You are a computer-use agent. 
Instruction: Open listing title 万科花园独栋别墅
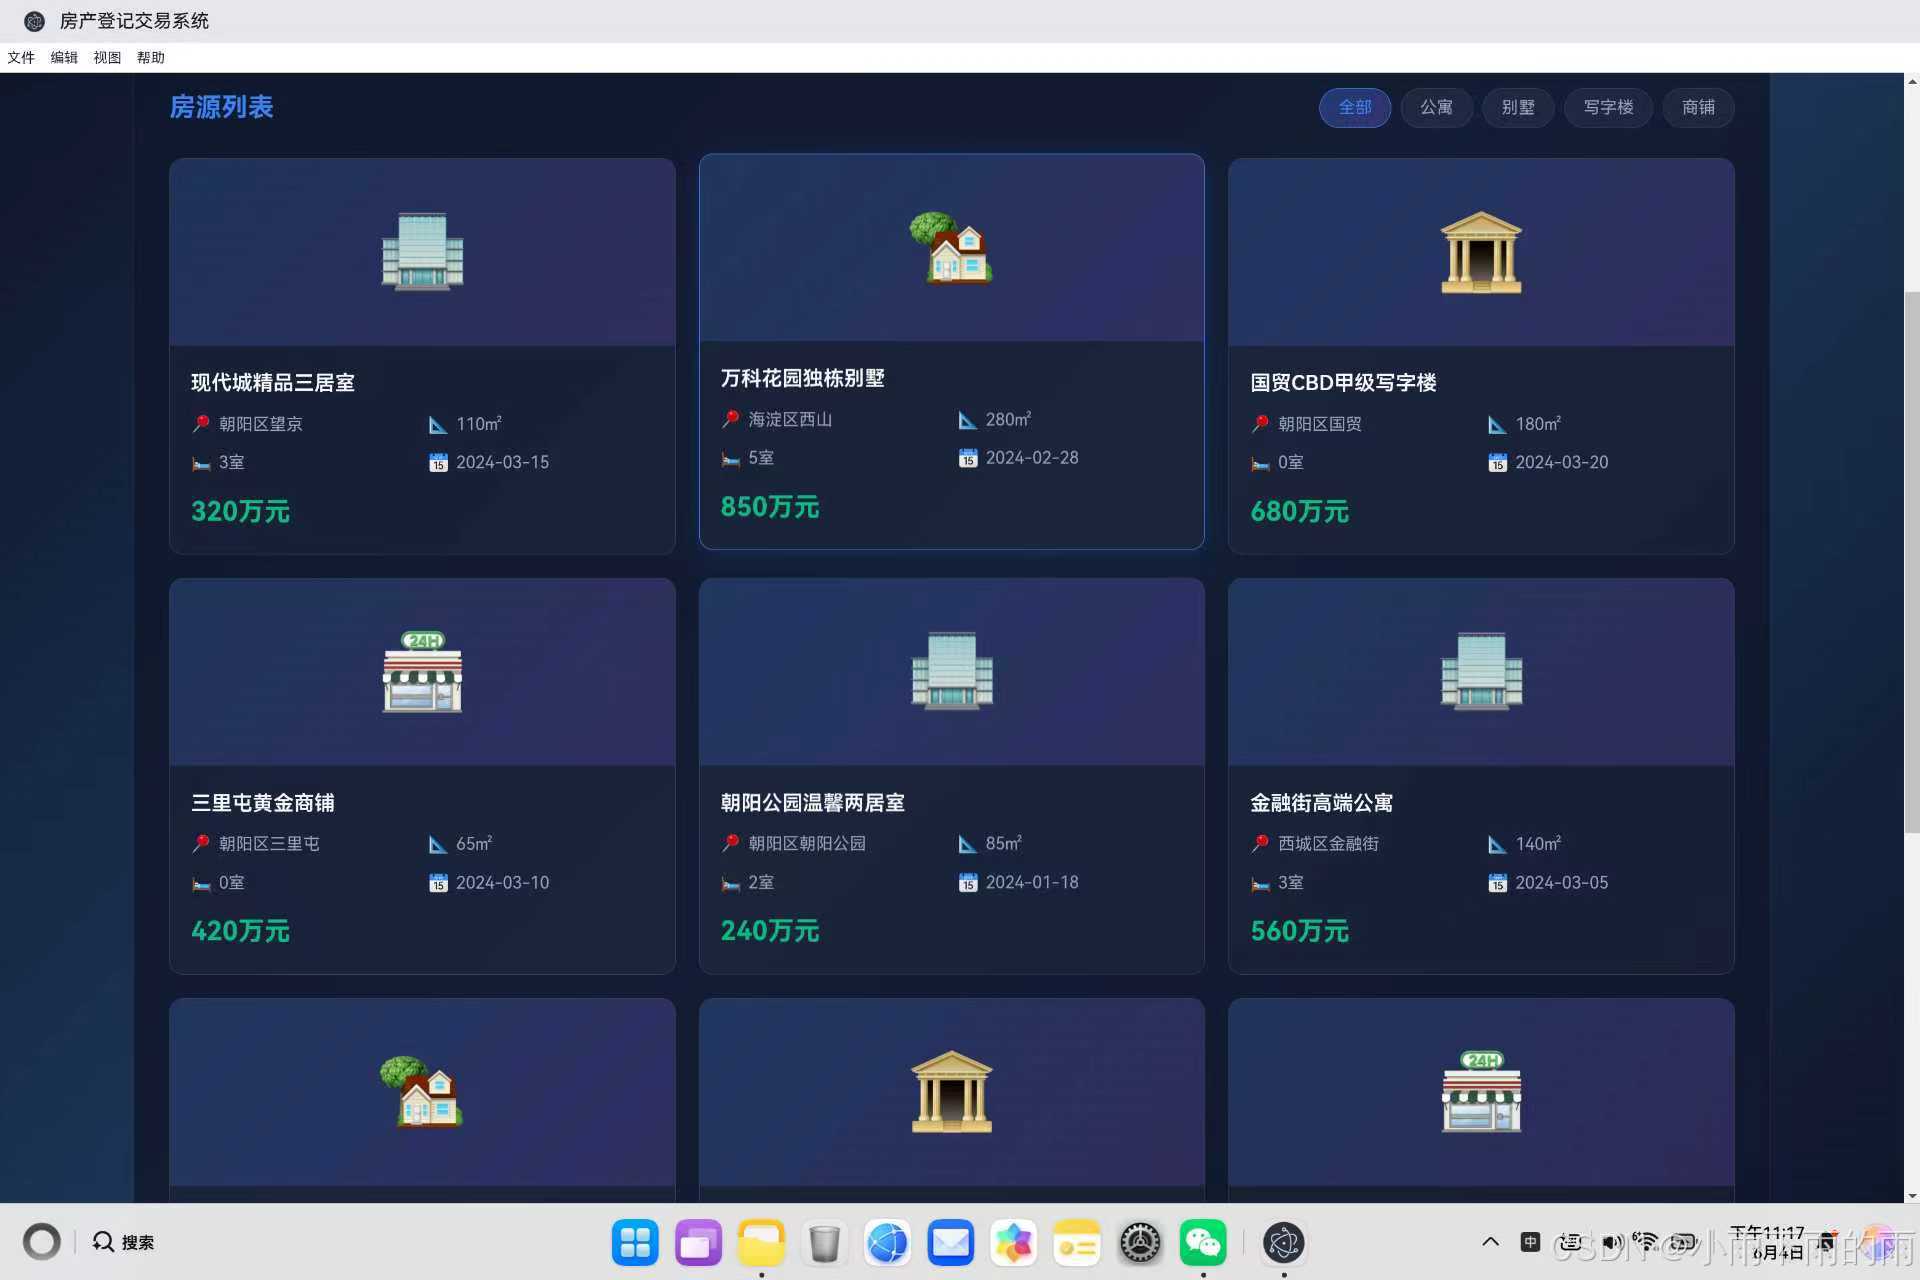coord(802,378)
